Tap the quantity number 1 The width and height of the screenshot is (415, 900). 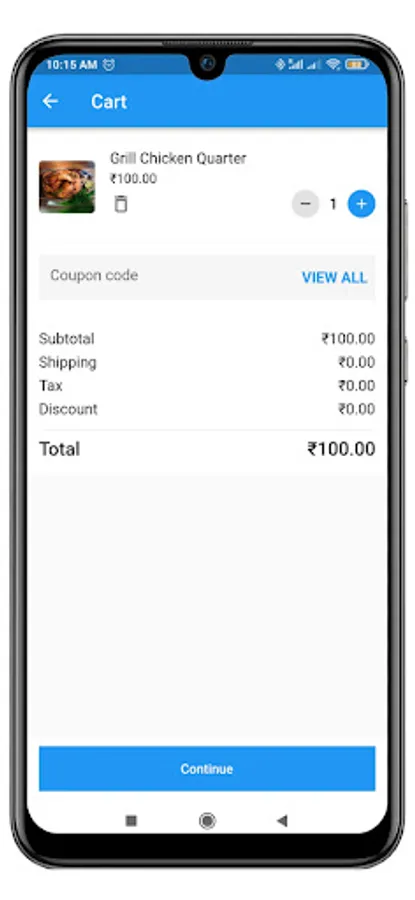(333, 204)
